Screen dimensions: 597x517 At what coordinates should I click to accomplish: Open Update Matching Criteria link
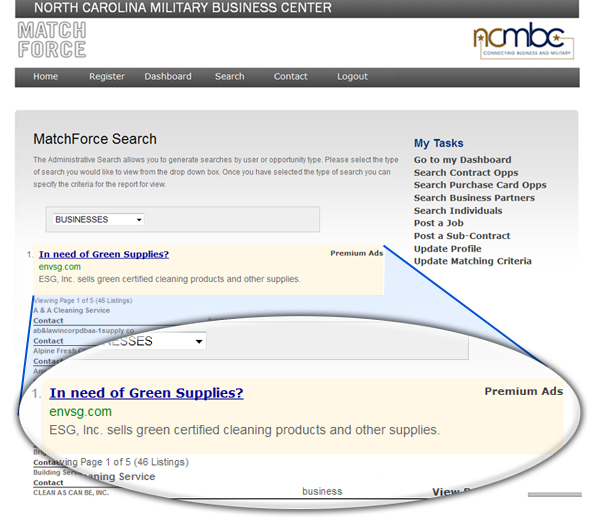pyautogui.click(x=473, y=261)
